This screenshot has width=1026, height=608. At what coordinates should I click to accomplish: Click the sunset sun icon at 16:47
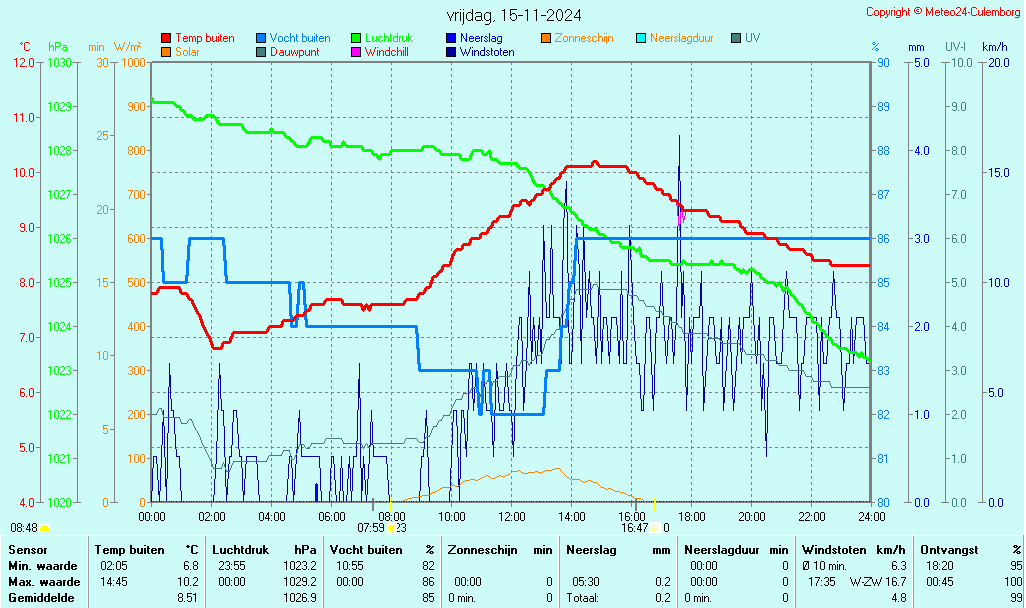pos(655,528)
